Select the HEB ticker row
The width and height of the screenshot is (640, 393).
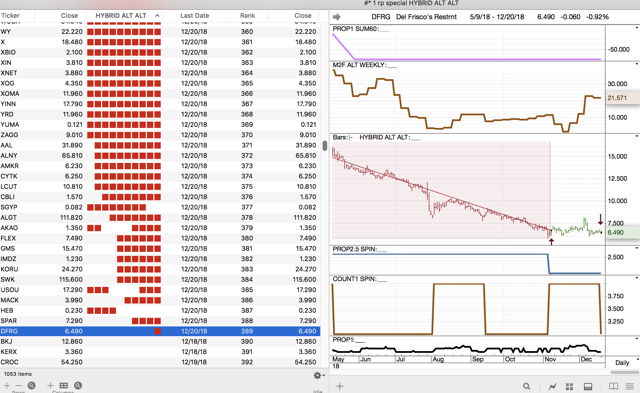160,310
